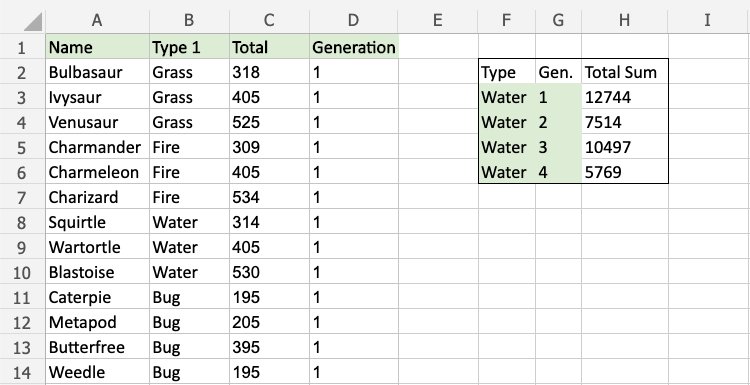Click Weedle's Bug type cell

(189, 372)
